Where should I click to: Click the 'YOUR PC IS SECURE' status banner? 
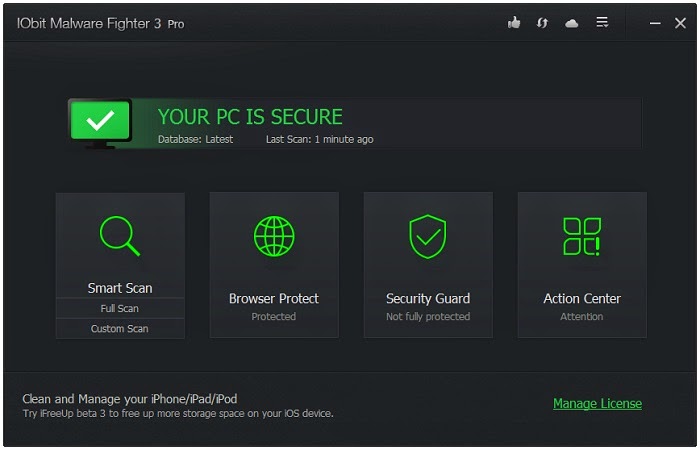250,117
